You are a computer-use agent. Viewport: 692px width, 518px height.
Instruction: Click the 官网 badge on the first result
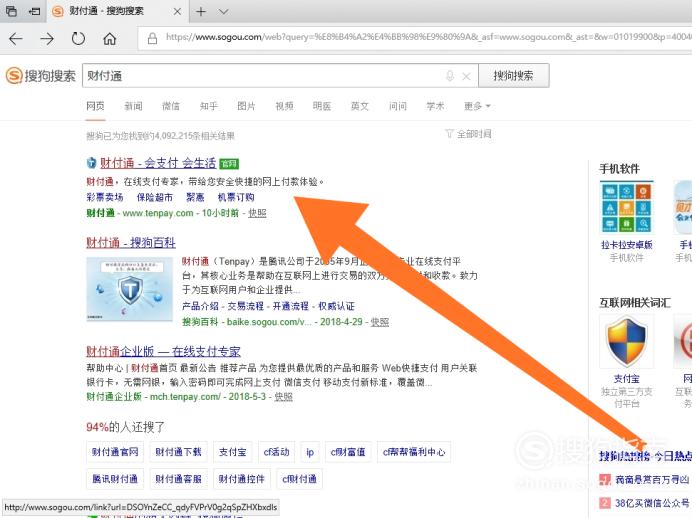coord(229,164)
